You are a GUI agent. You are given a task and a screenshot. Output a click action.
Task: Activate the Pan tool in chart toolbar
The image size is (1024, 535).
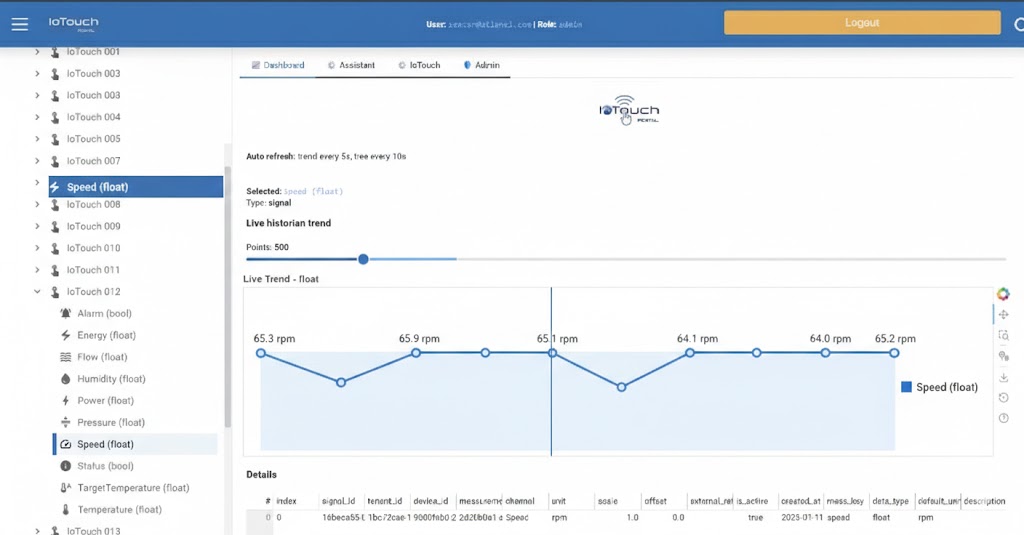click(x=1003, y=315)
